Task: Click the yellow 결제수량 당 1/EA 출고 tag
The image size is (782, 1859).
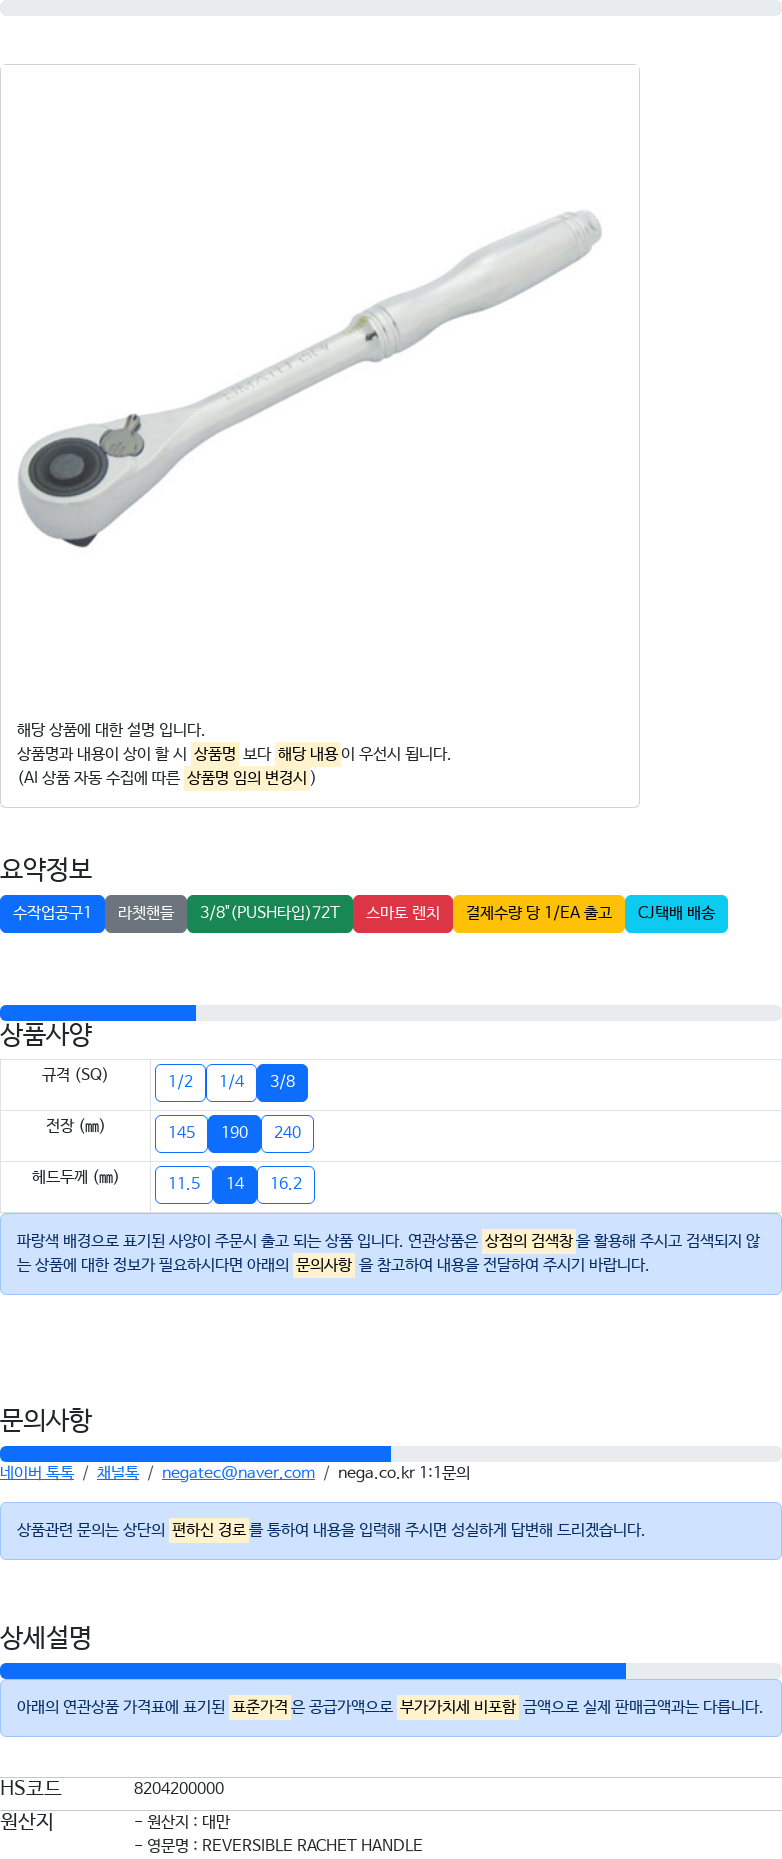Action: point(539,914)
